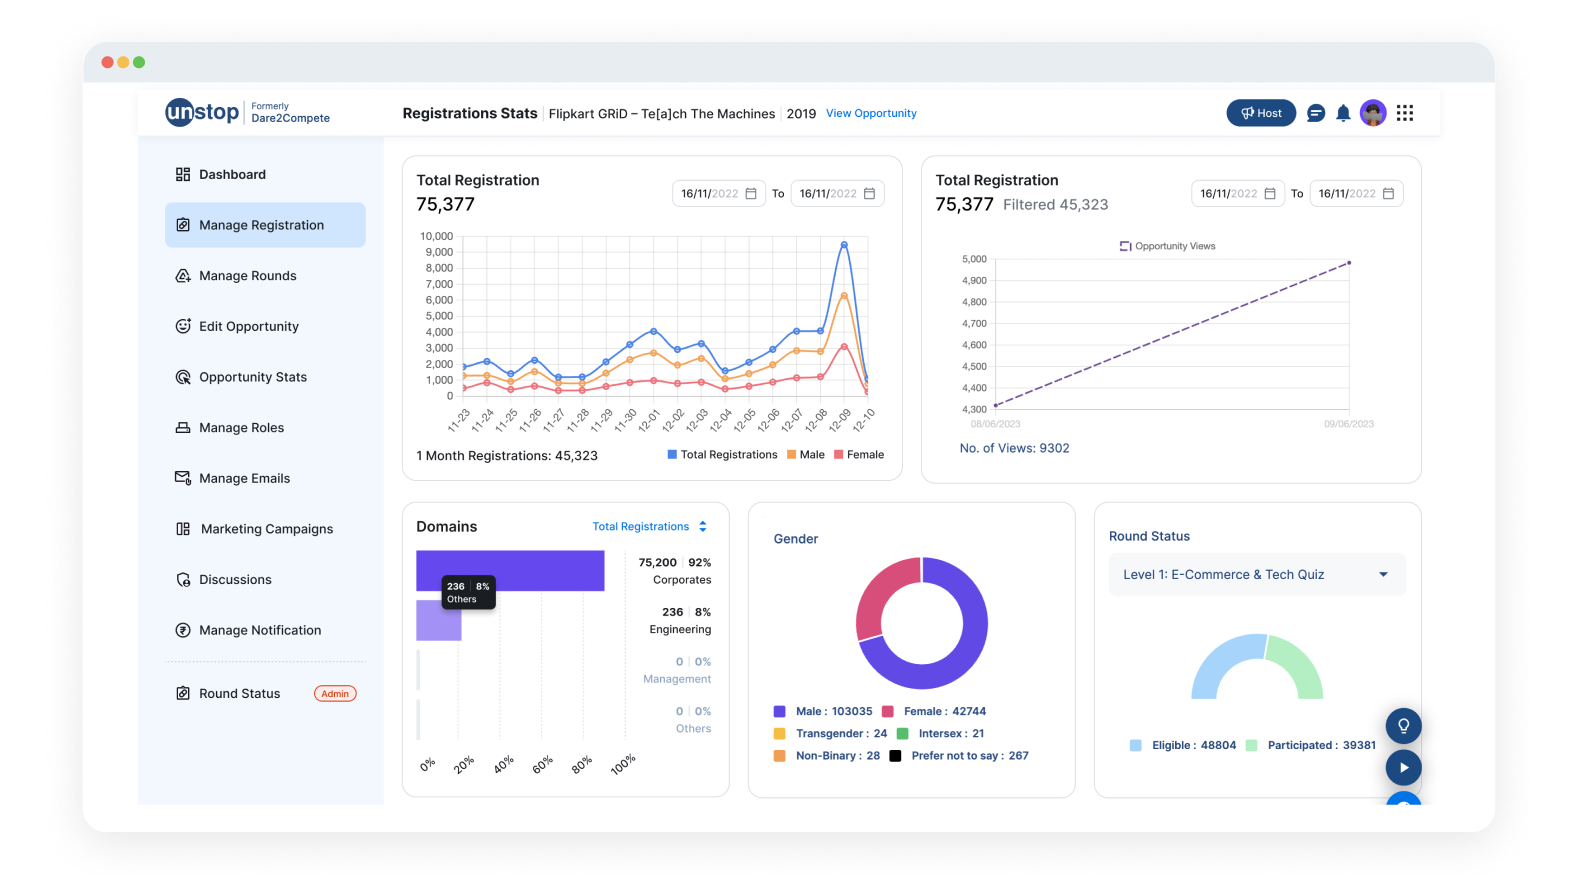
Task: Open calendar on first chart start date
Action: coord(751,194)
